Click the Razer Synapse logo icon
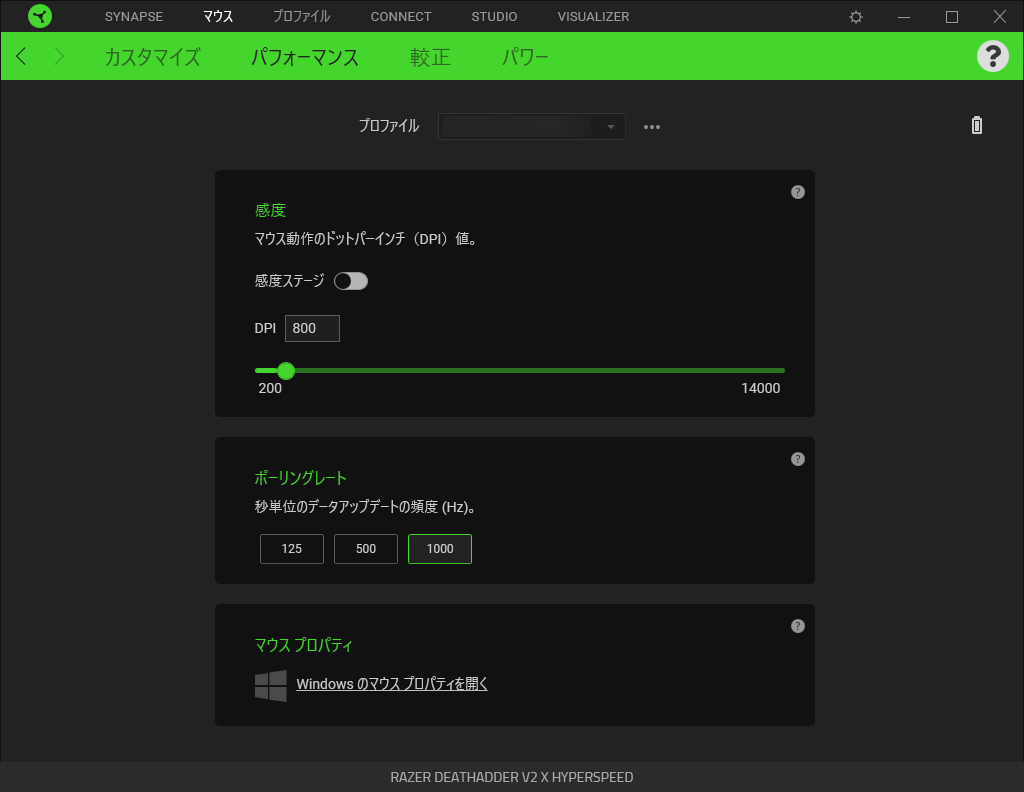This screenshot has width=1024, height=792. coord(40,16)
